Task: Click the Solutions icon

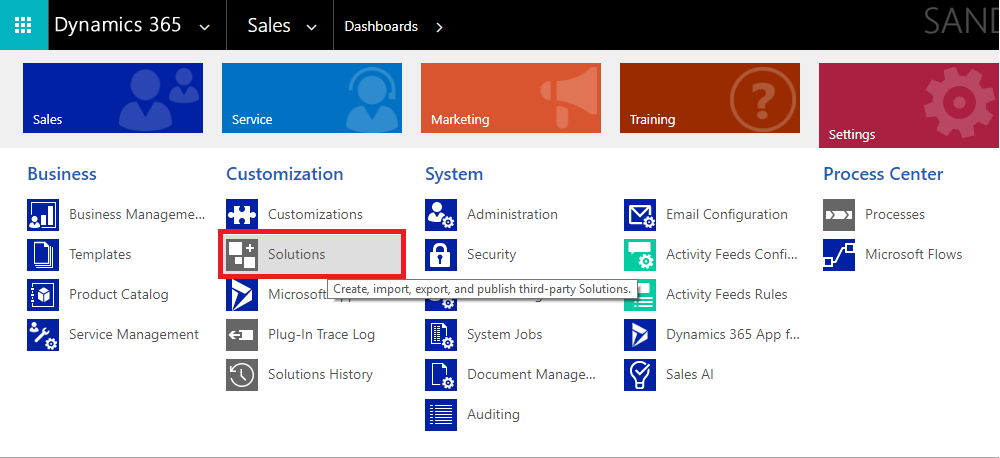Action: [x=242, y=255]
